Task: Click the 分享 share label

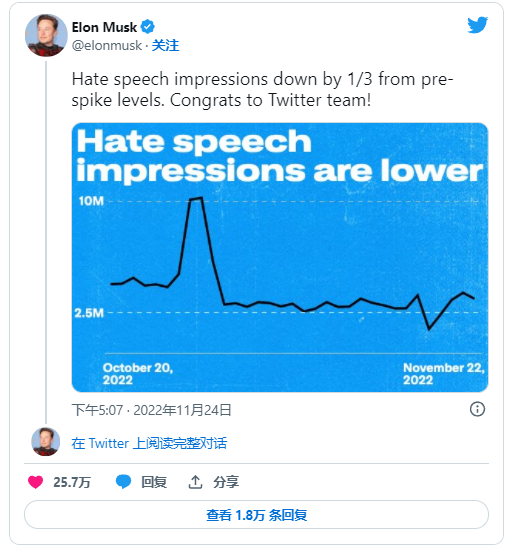Action: click(226, 482)
